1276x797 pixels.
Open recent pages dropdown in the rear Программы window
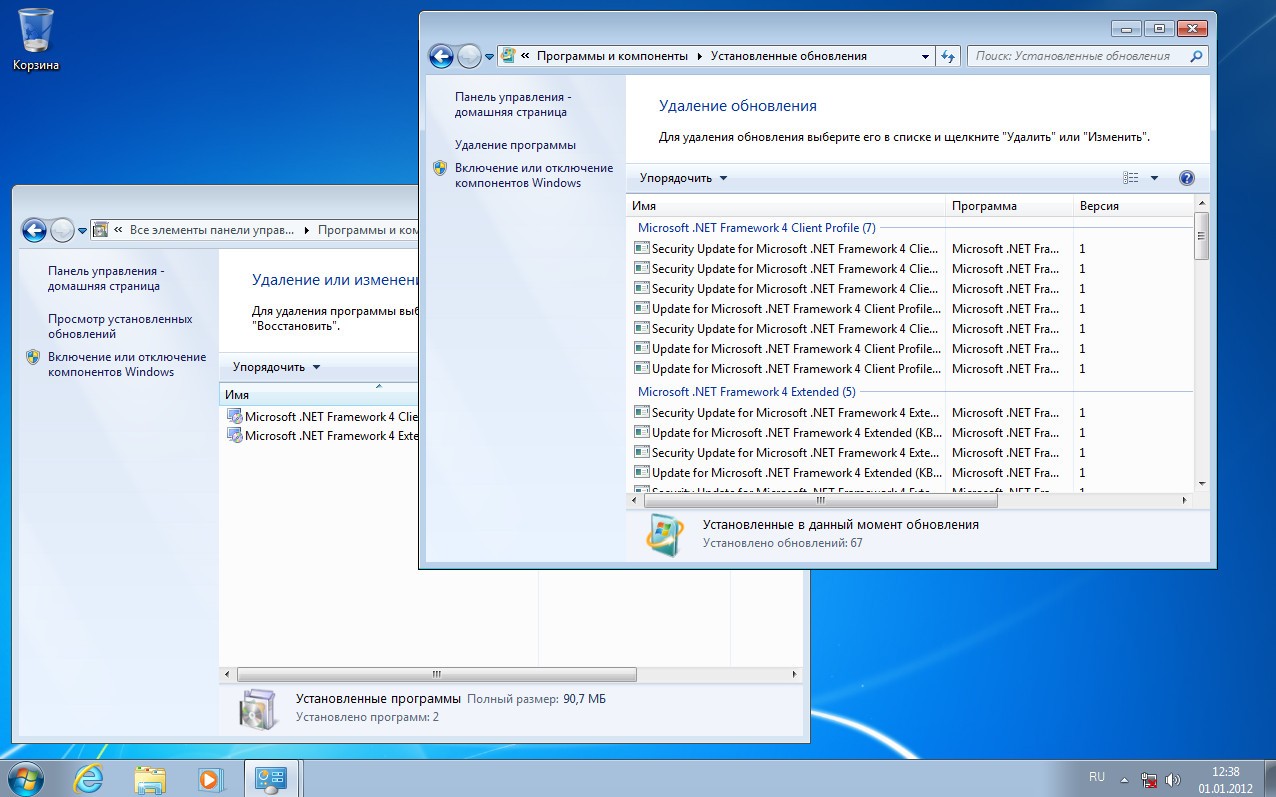(82, 231)
